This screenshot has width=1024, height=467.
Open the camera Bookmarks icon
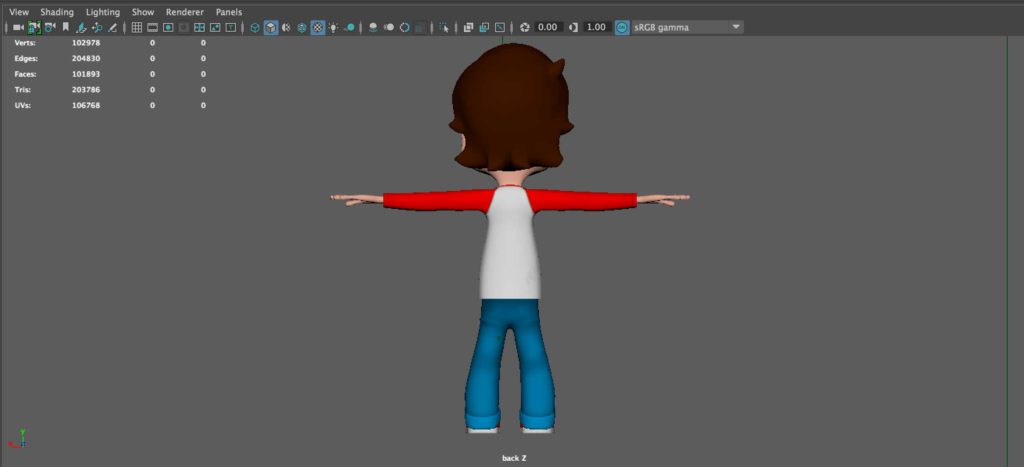coord(64,27)
